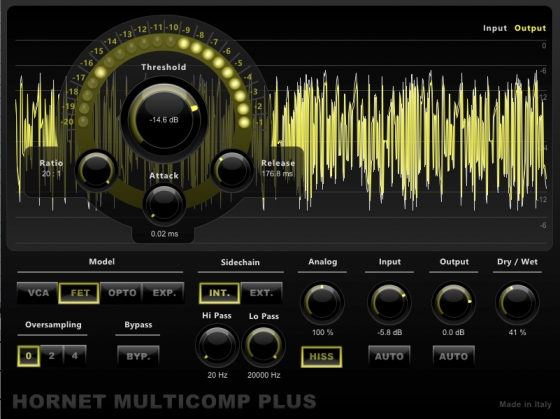Image resolution: width=560 pixels, height=419 pixels.
Task: Click the 41 % dry/wet value
Action: click(x=518, y=332)
